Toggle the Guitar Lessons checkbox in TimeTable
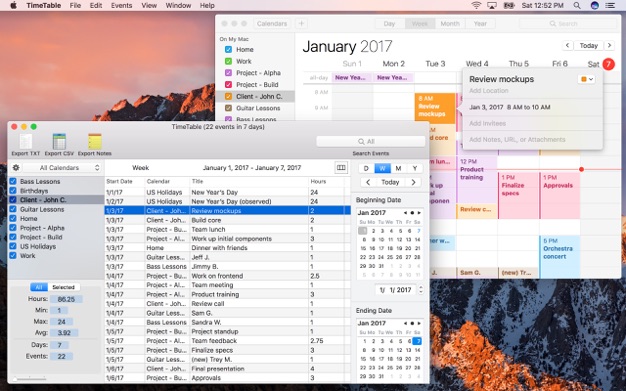626x391 pixels. [x=13, y=209]
